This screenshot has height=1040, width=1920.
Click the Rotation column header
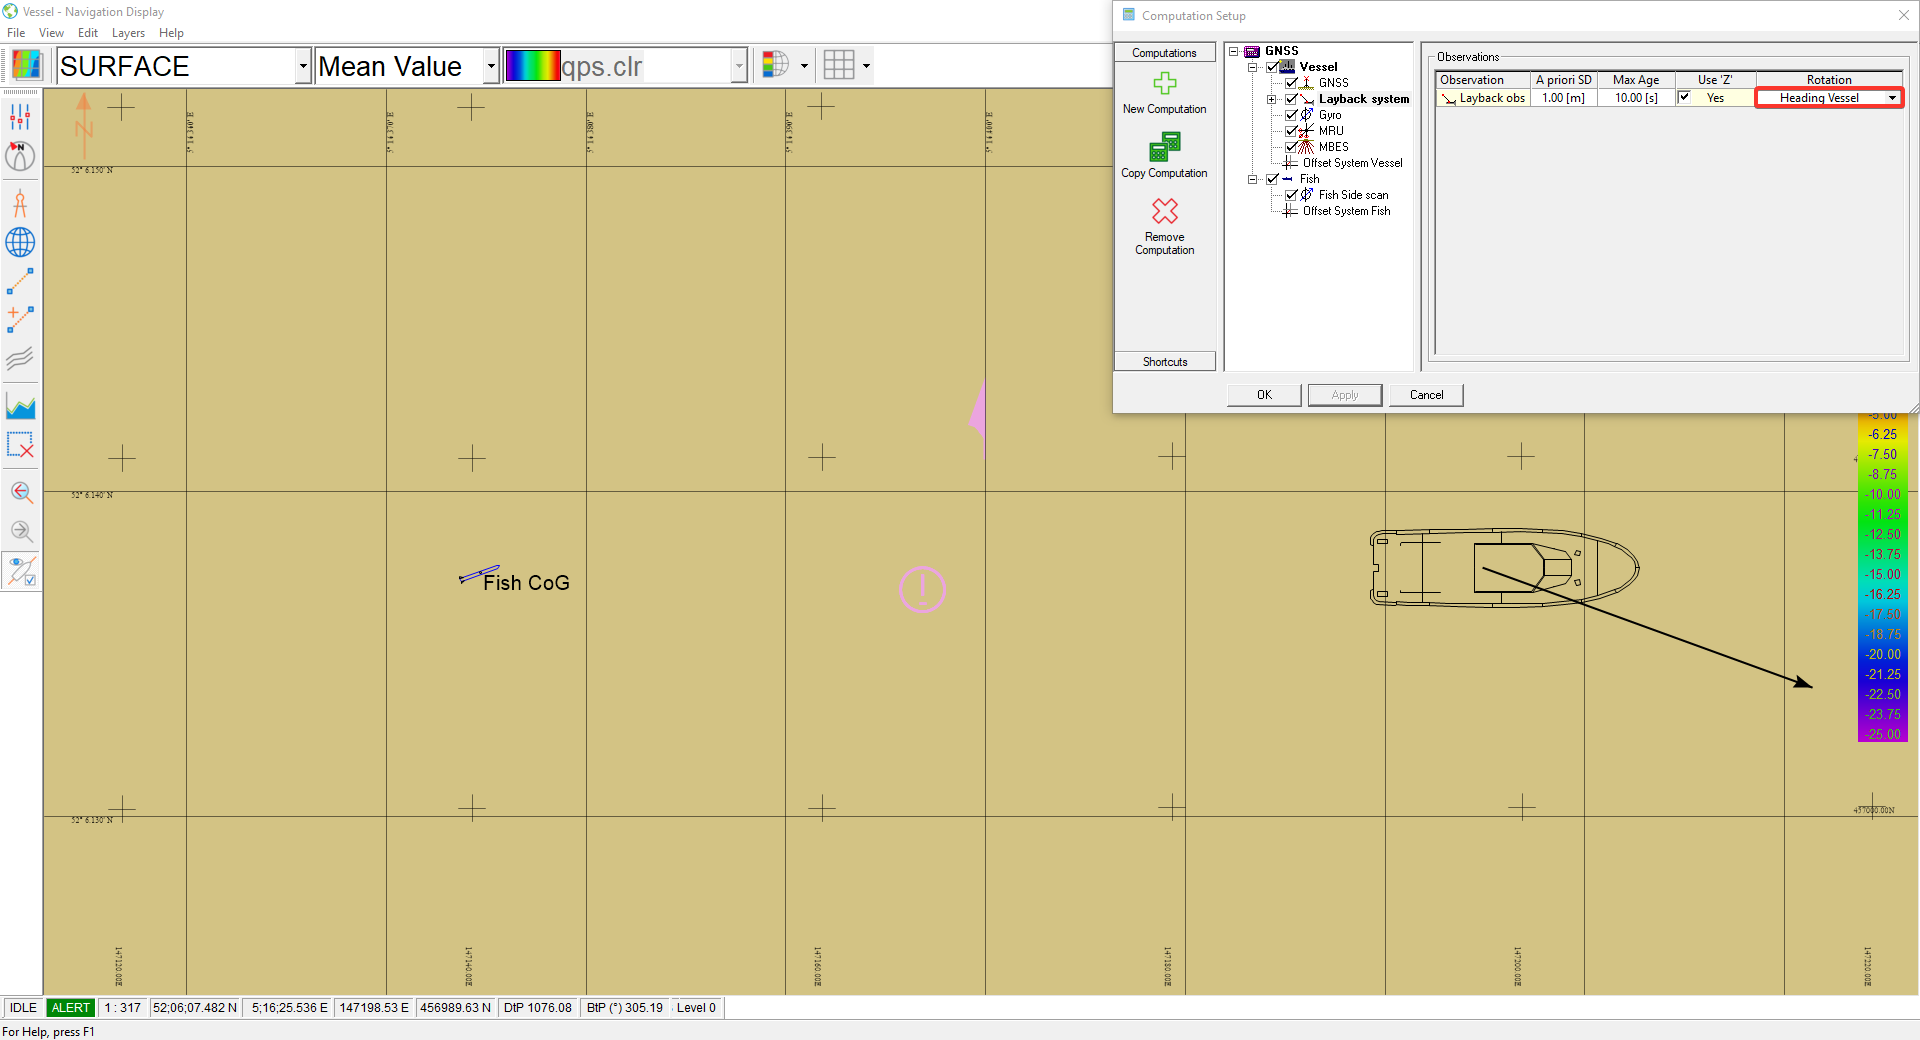1829,80
